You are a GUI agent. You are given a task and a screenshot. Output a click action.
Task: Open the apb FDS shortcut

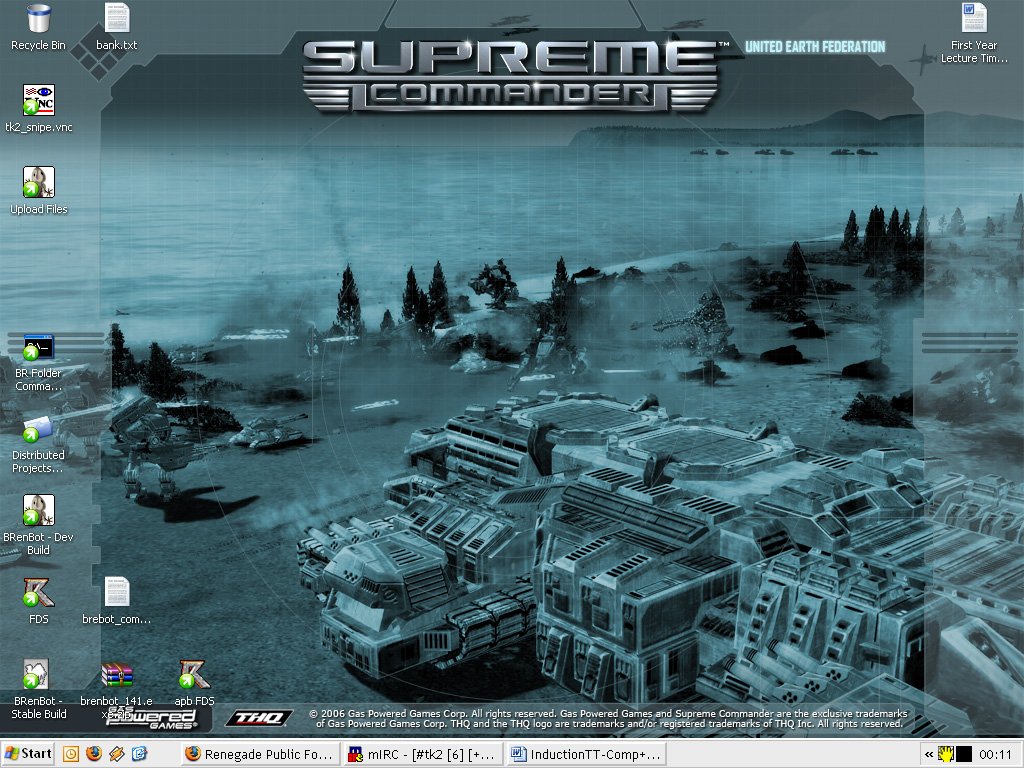click(x=194, y=675)
